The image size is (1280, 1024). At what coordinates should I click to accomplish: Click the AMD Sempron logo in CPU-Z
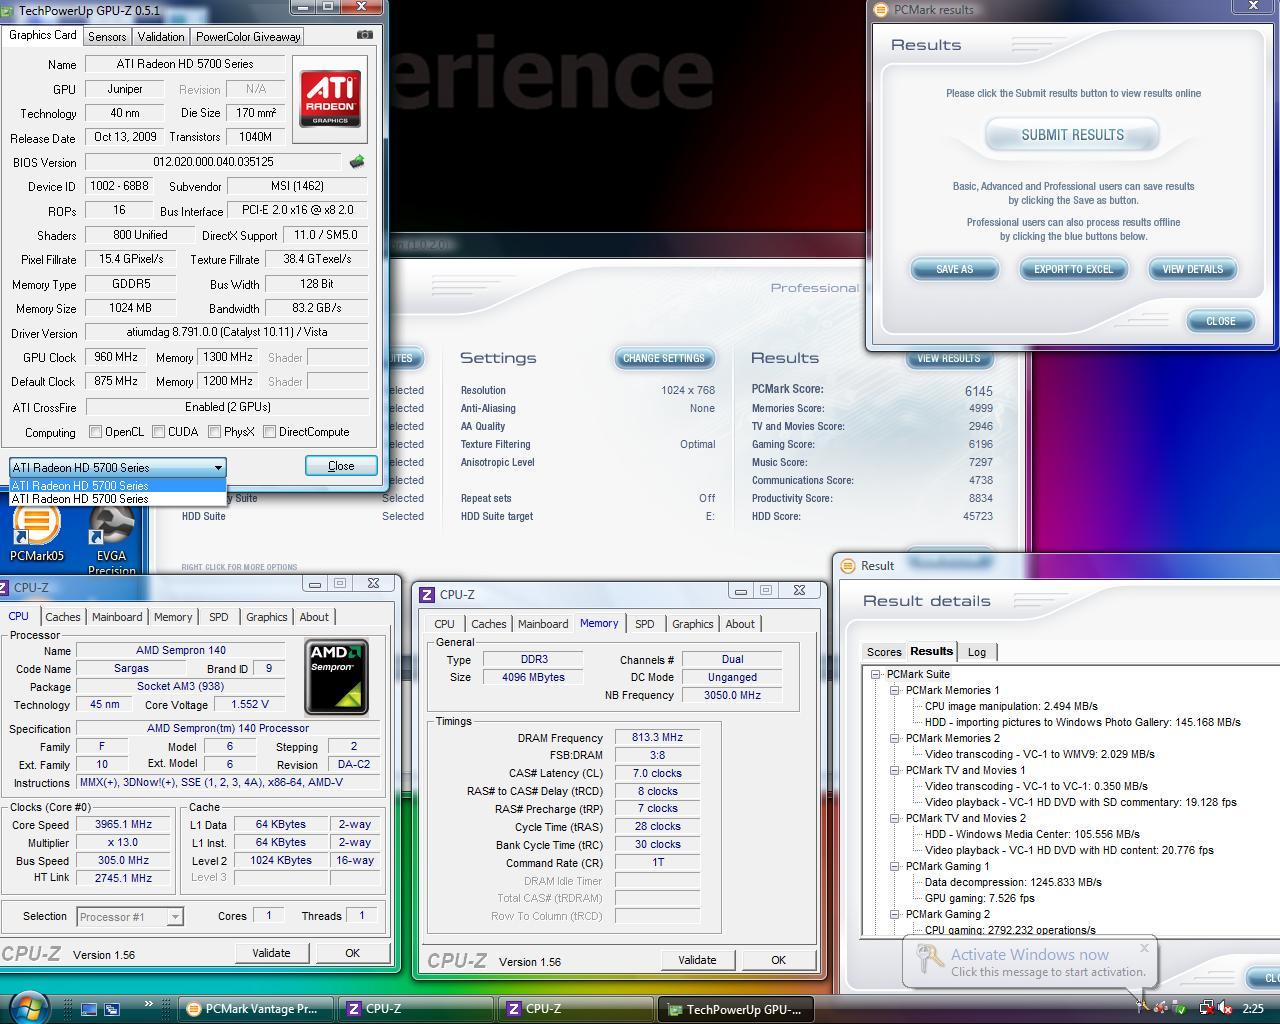[x=336, y=677]
